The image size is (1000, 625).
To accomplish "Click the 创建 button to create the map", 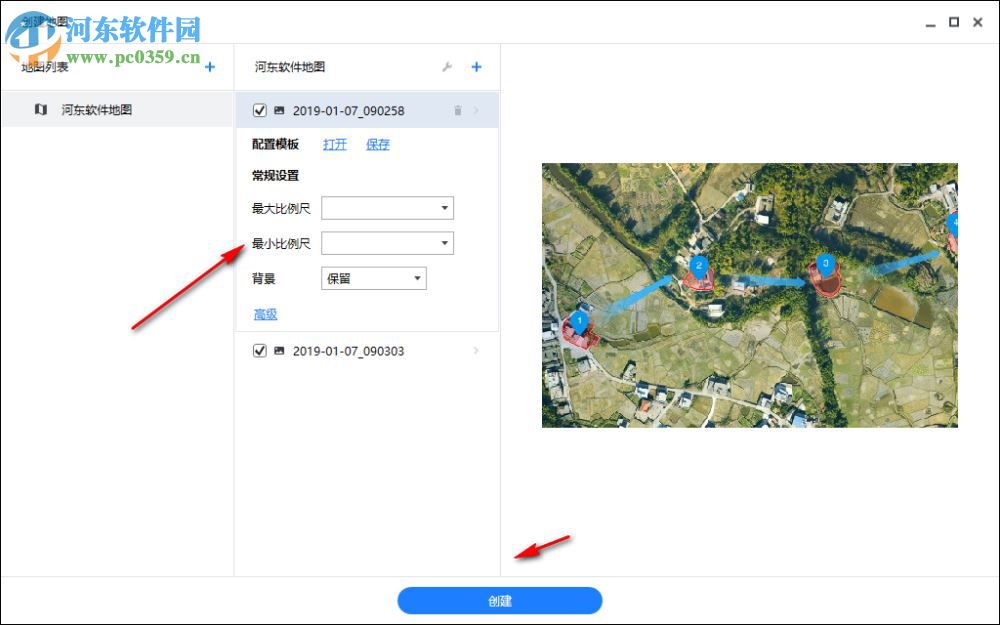I will (500, 600).
